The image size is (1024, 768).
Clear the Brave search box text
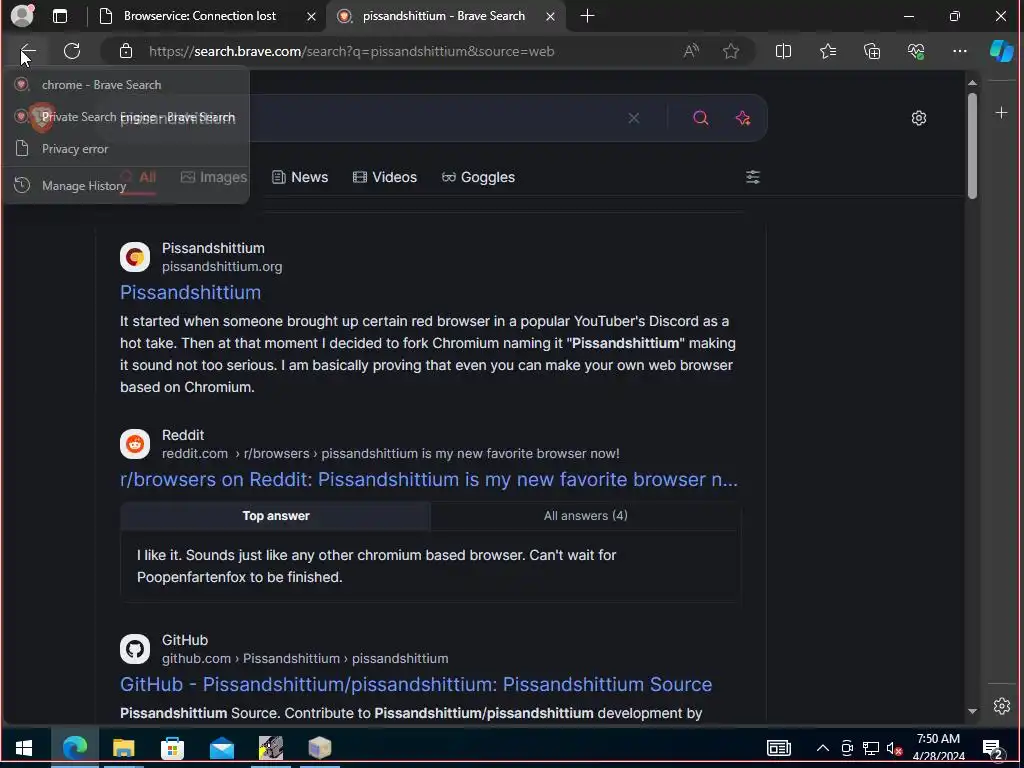point(633,118)
